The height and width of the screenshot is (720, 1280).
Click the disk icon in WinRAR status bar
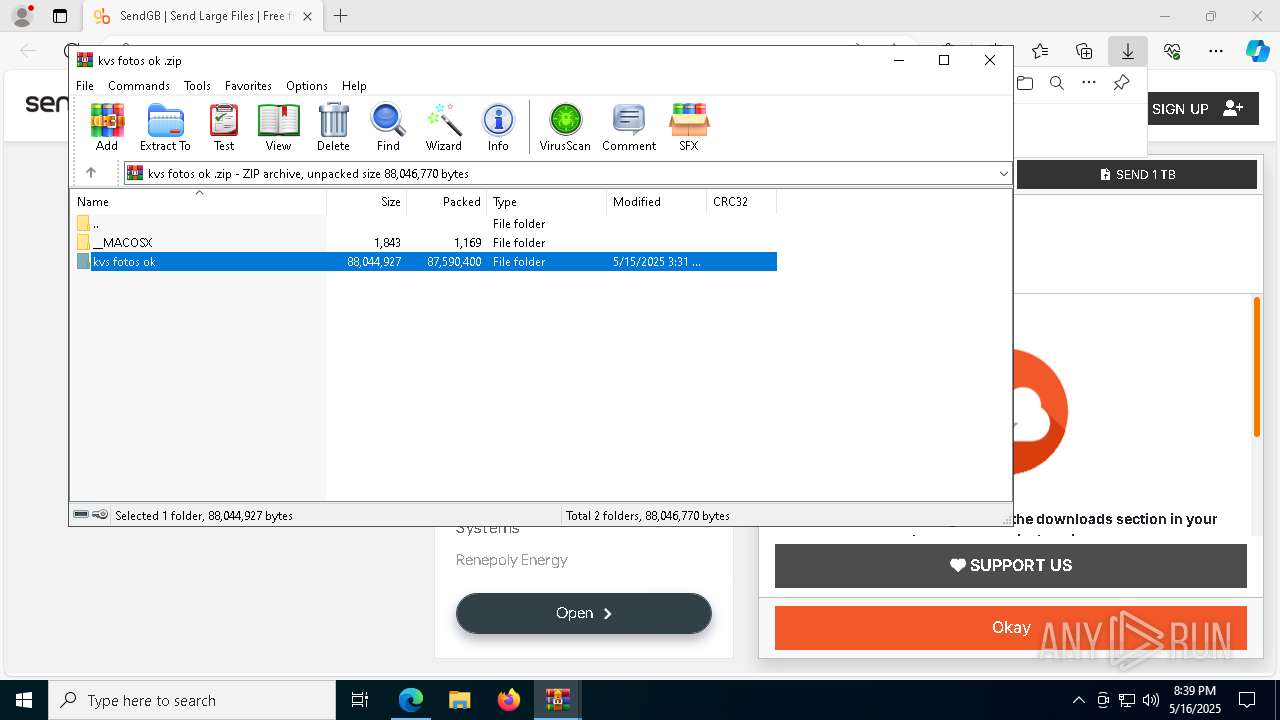[81, 515]
